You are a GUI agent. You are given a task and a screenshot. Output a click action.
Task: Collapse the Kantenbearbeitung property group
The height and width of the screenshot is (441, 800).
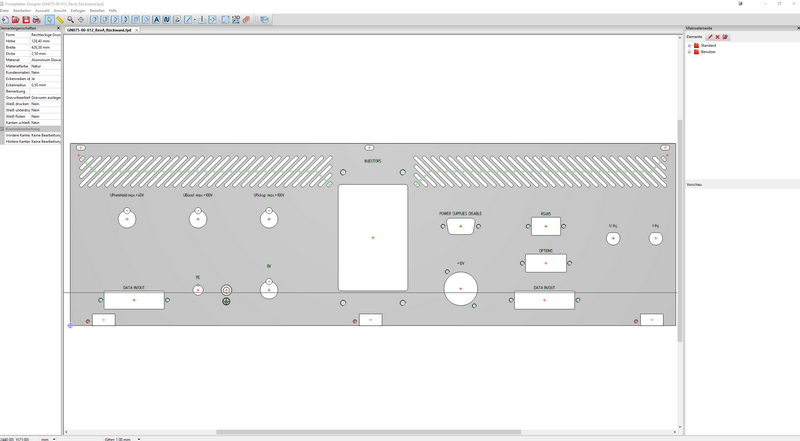click(x=2, y=129)
